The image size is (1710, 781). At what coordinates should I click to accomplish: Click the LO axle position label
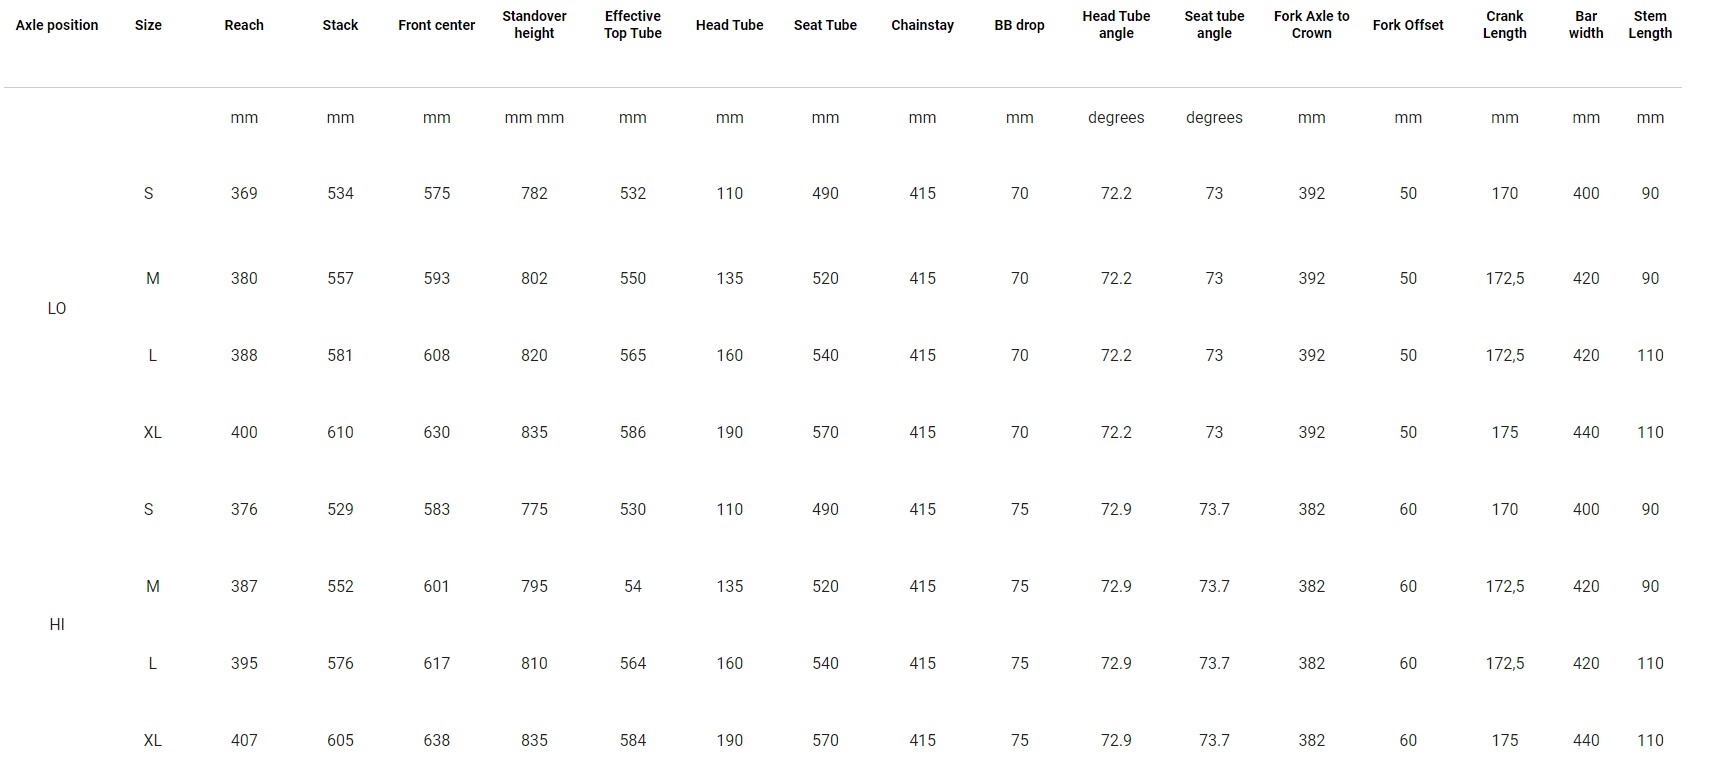coord(57,308)
